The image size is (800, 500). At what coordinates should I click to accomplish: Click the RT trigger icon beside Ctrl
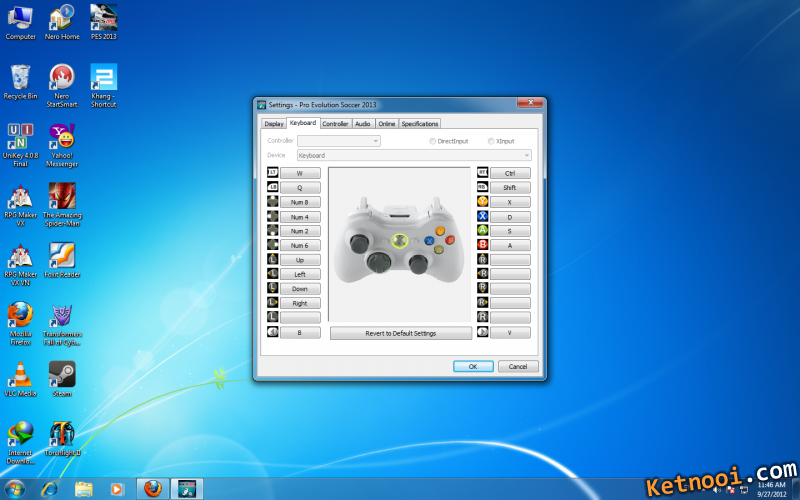[x=482, y=172]
